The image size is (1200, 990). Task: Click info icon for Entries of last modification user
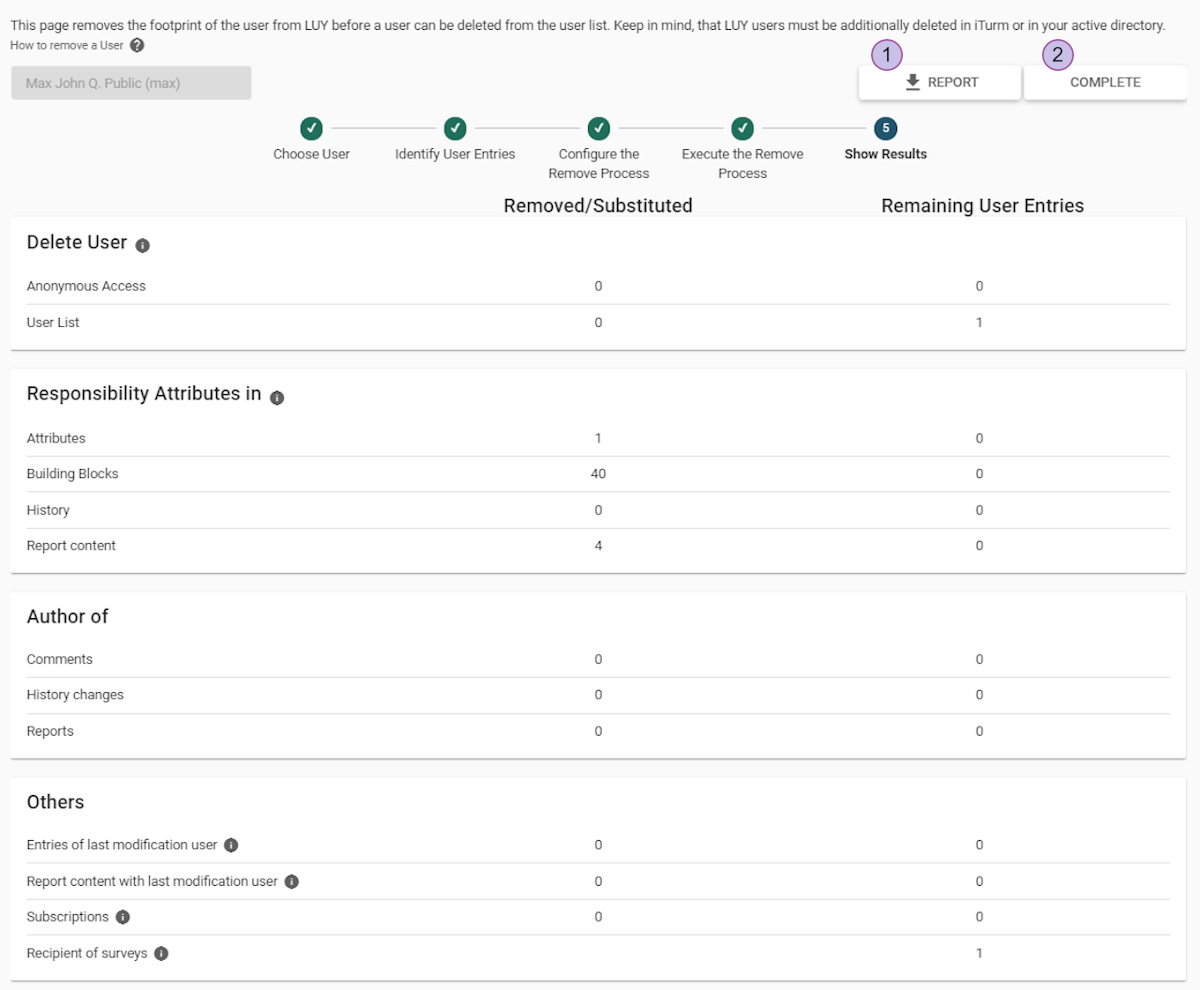point(231,845)
